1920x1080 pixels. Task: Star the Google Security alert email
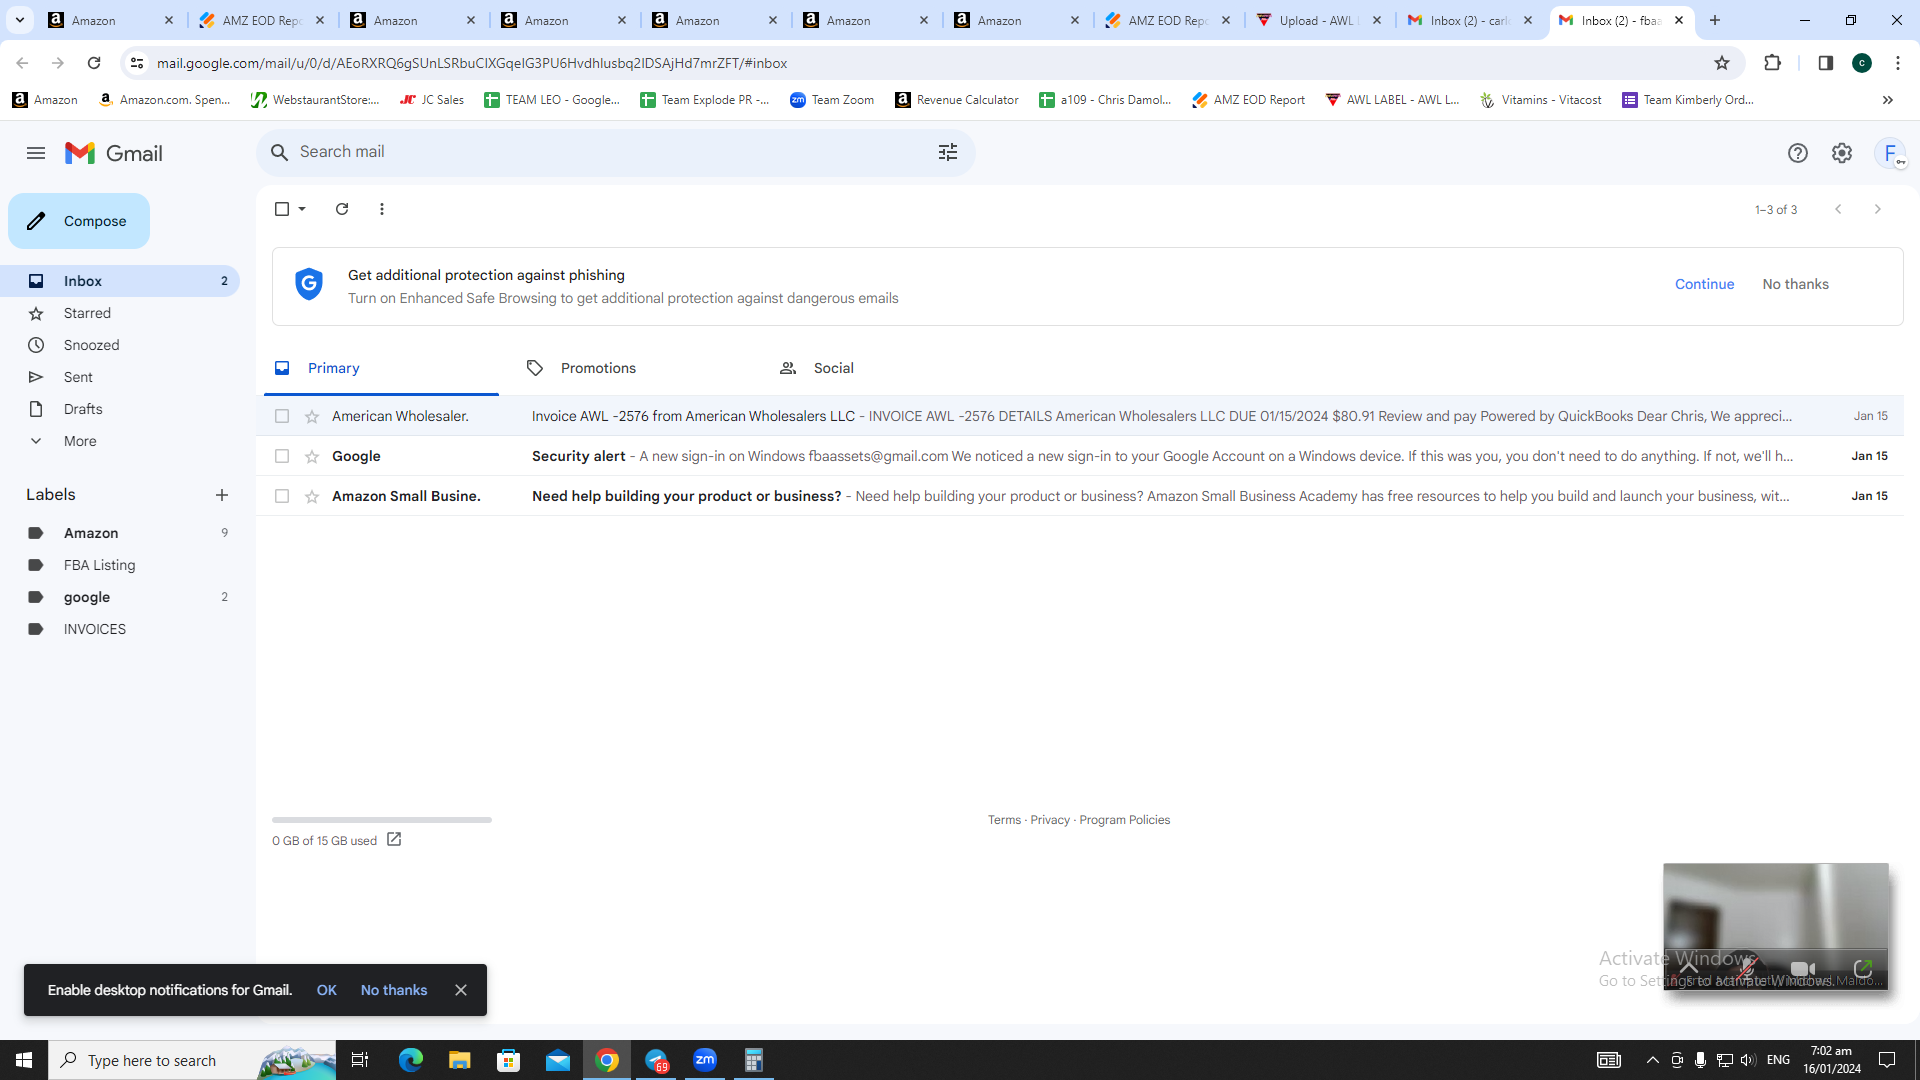pos(312,457)
